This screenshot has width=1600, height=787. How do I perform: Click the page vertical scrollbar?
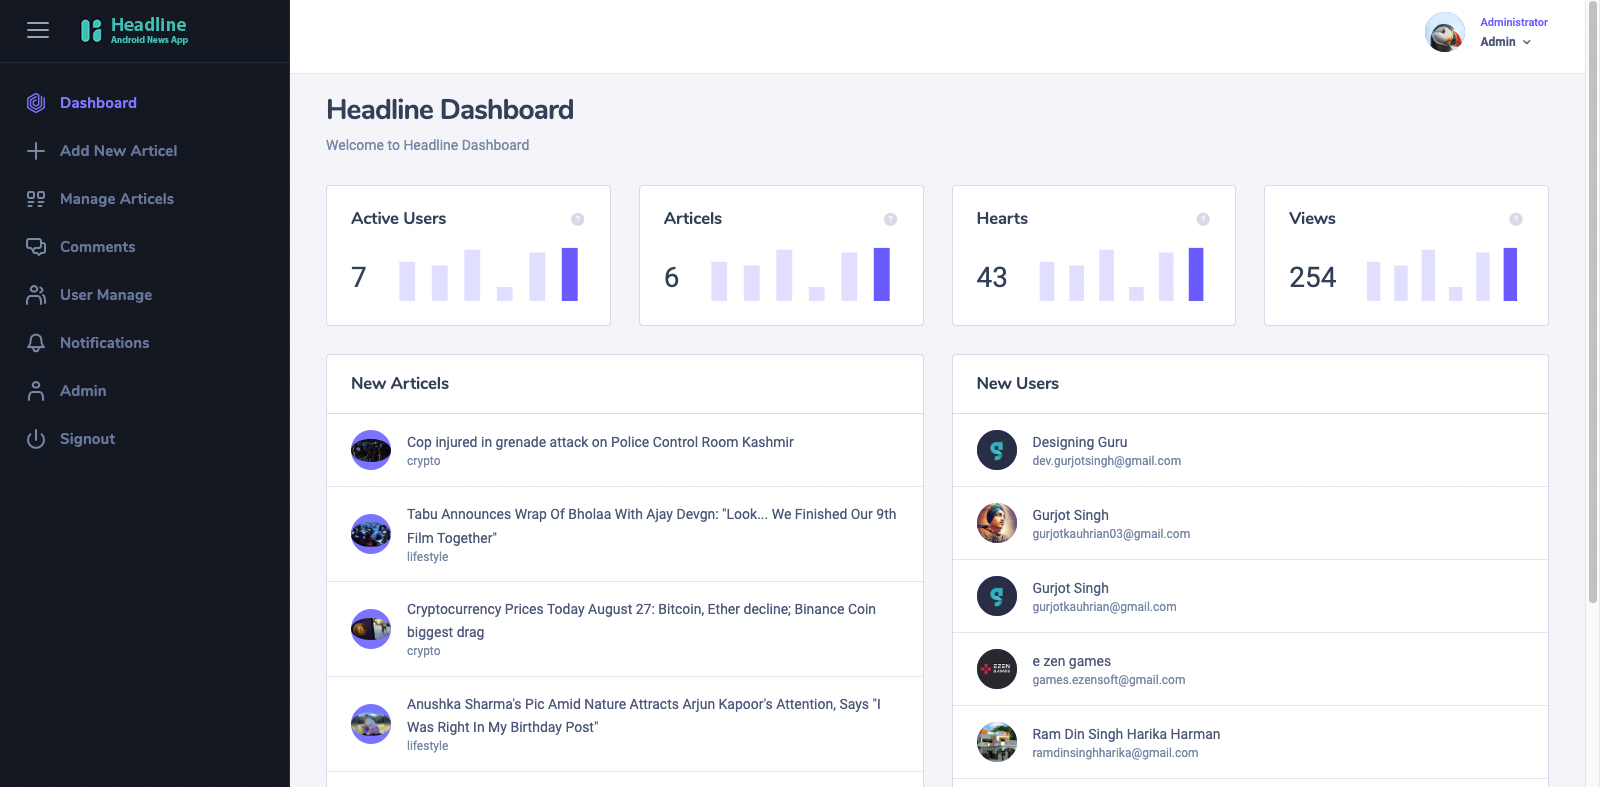tap(1593, 300)
